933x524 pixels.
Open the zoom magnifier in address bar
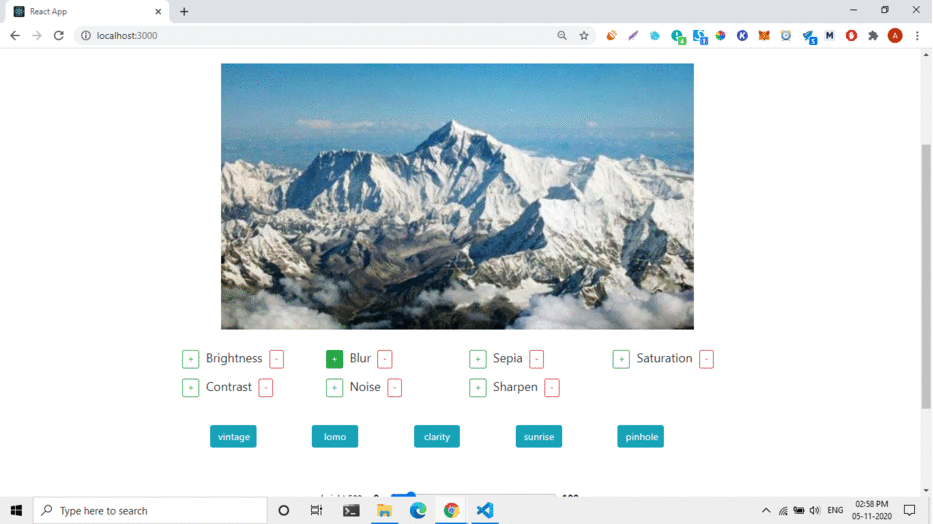click(562, 36)
